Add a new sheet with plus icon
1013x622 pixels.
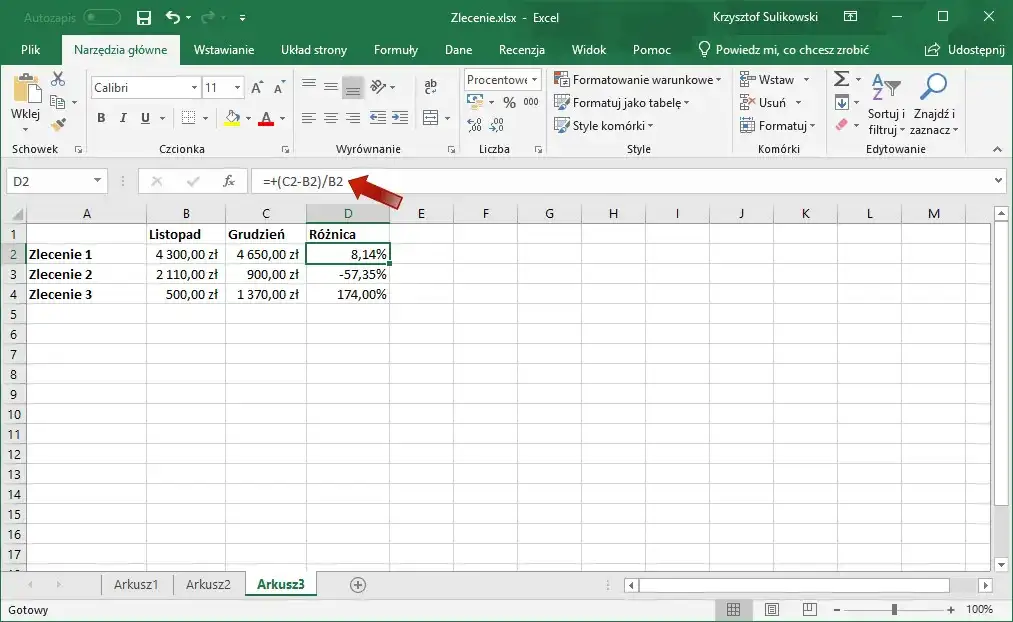pos(358,585)
